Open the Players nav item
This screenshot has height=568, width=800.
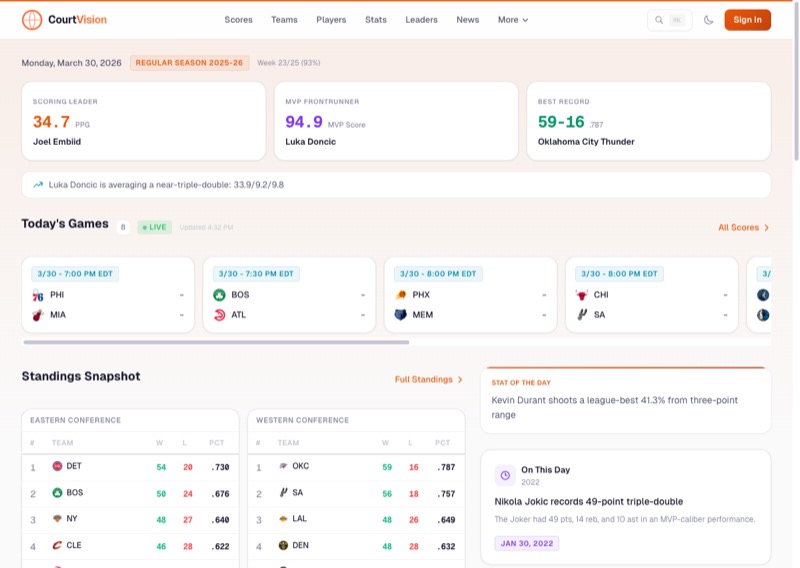(x=331, y=20)
